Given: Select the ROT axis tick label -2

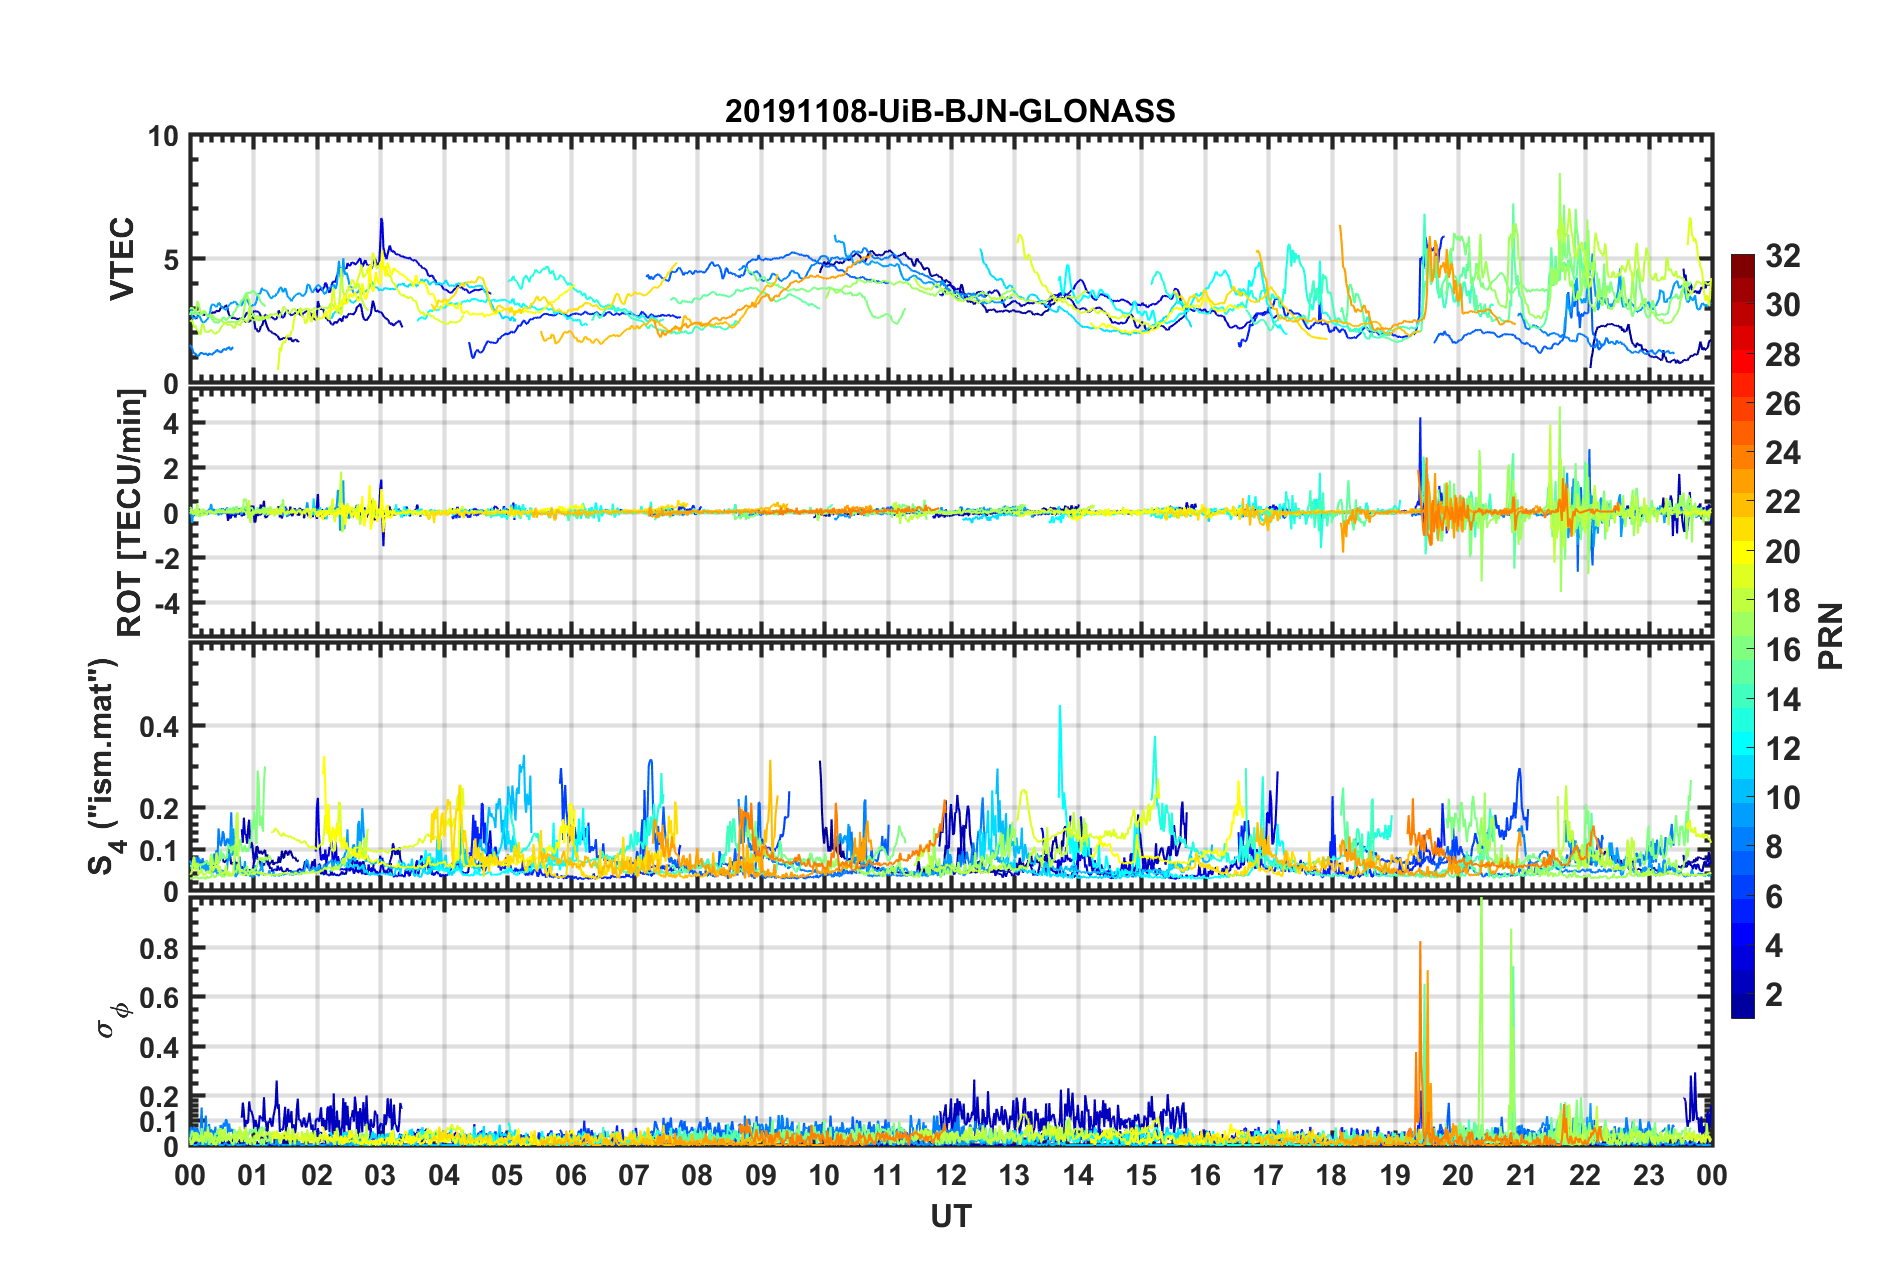Looking at the screenshot, I should coord(165,558).
